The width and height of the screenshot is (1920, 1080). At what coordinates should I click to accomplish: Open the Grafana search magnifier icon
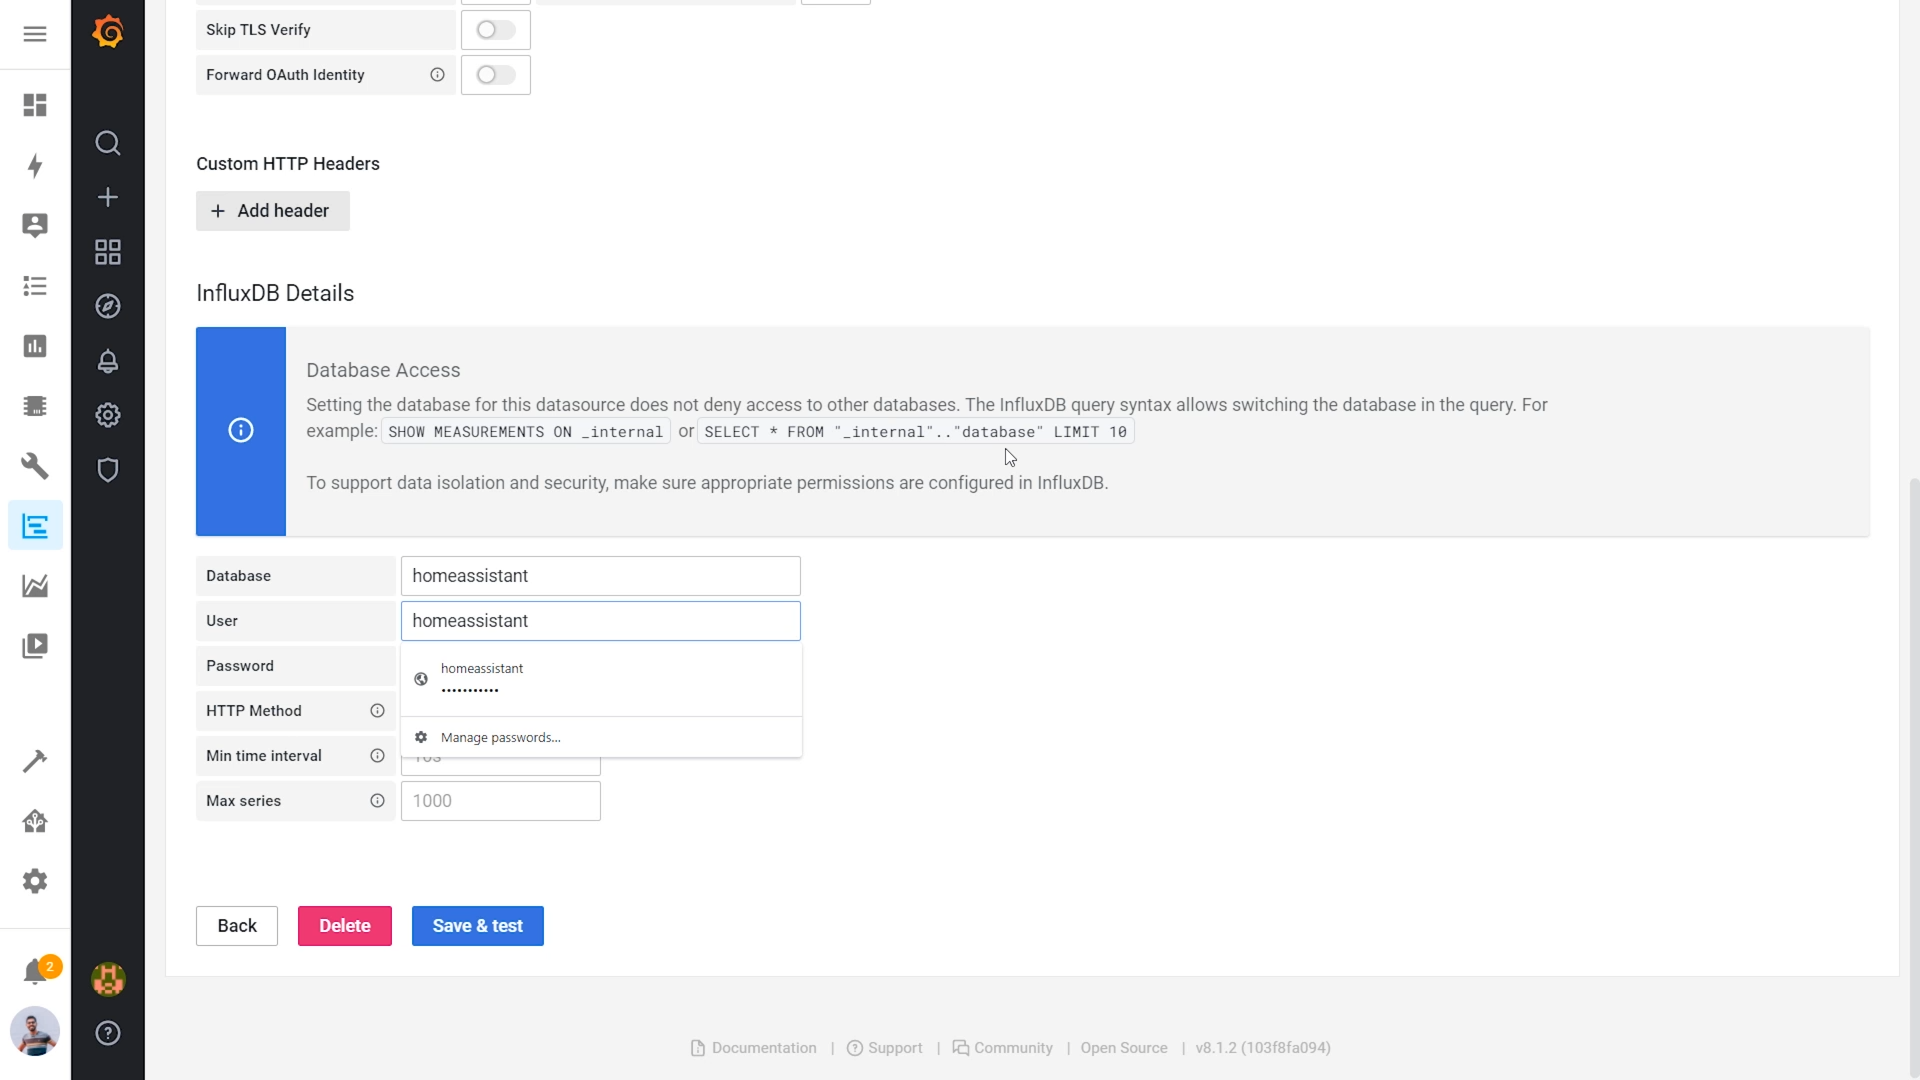pyautogui.click(x=108, y=143)
